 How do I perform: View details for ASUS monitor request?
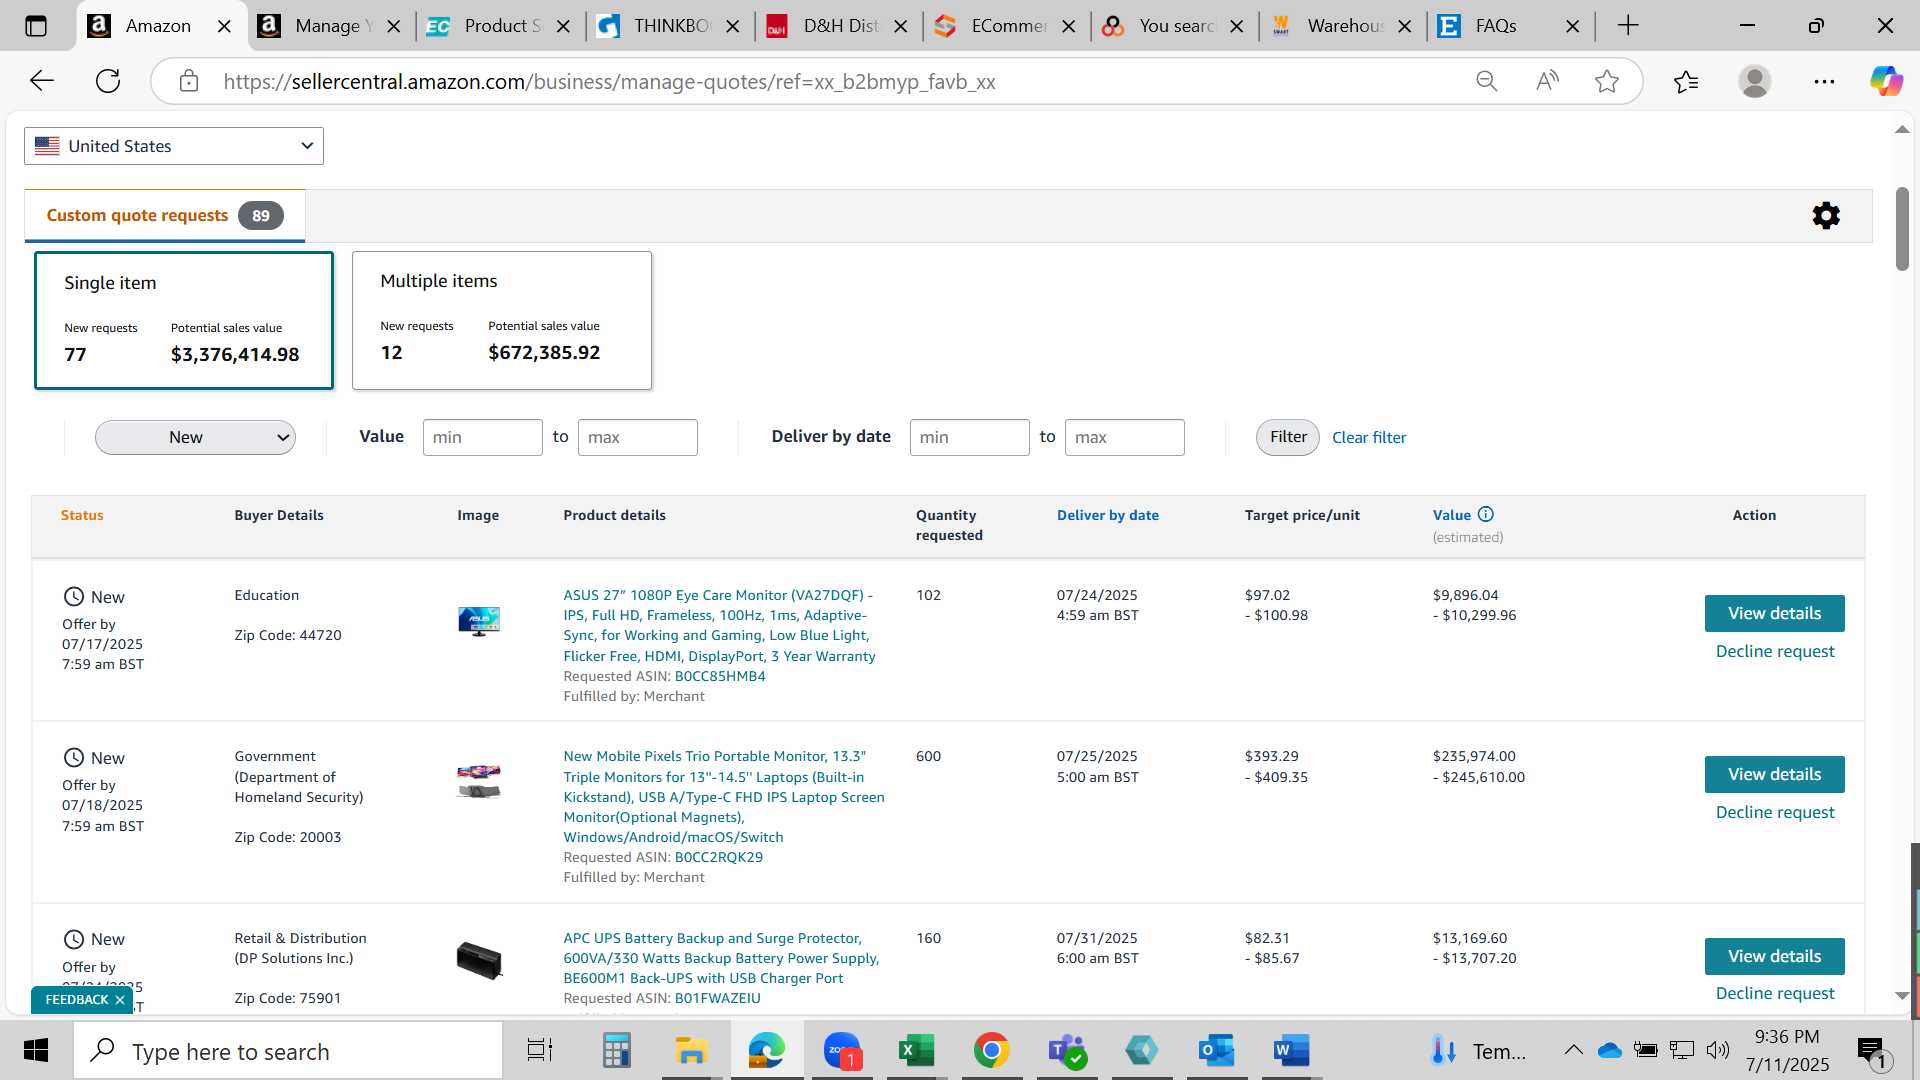pyautogui.click(x=1775, y=613)
